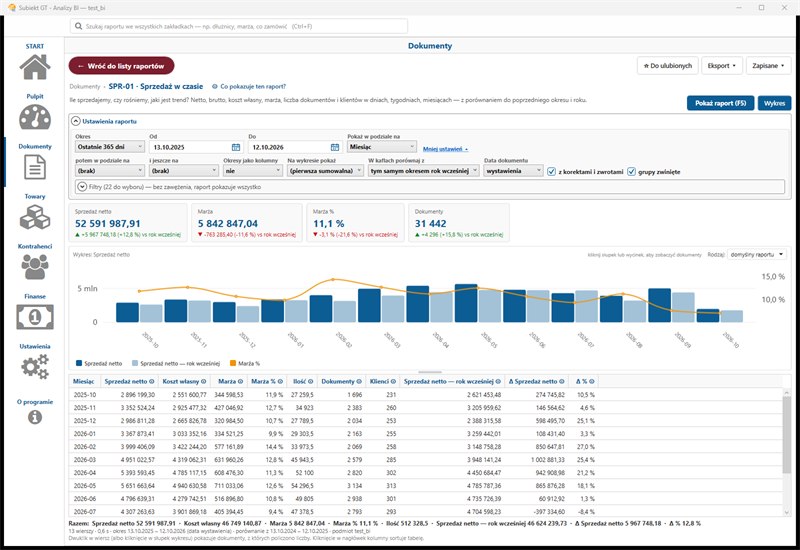Collapse the 'Ustawienia raportu' section

coord(76,121)
